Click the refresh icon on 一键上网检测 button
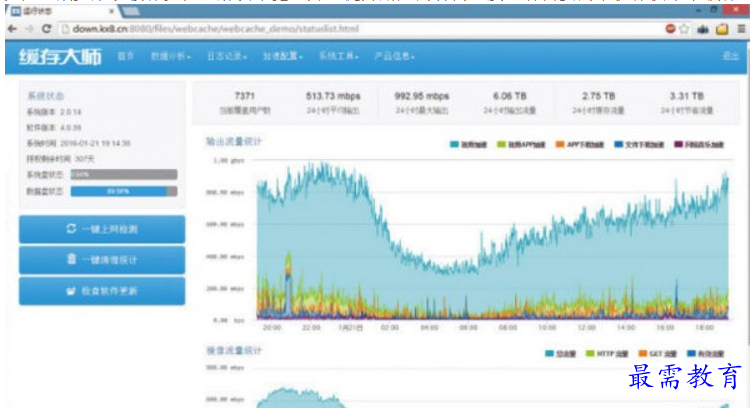750x408 pixels. [71, 229]
